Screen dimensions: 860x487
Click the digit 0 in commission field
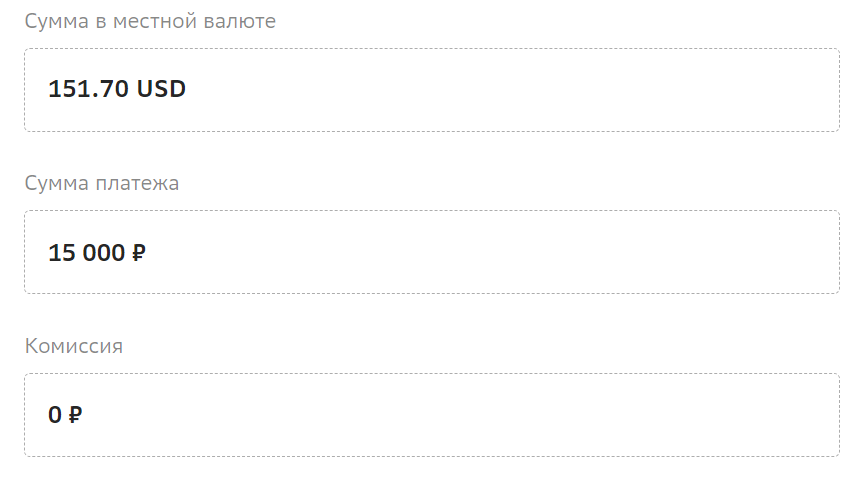tap(55, 415)
